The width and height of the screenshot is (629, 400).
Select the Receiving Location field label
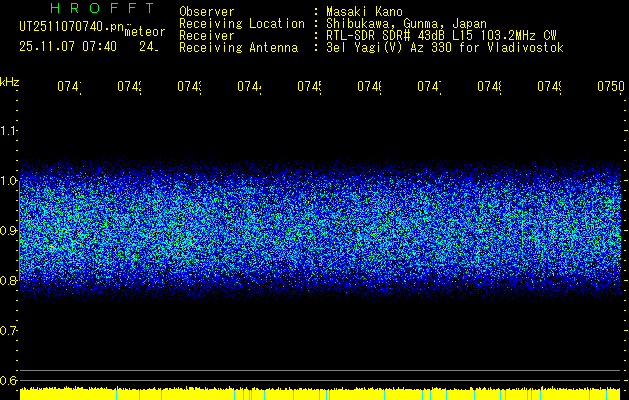point(241,24)
